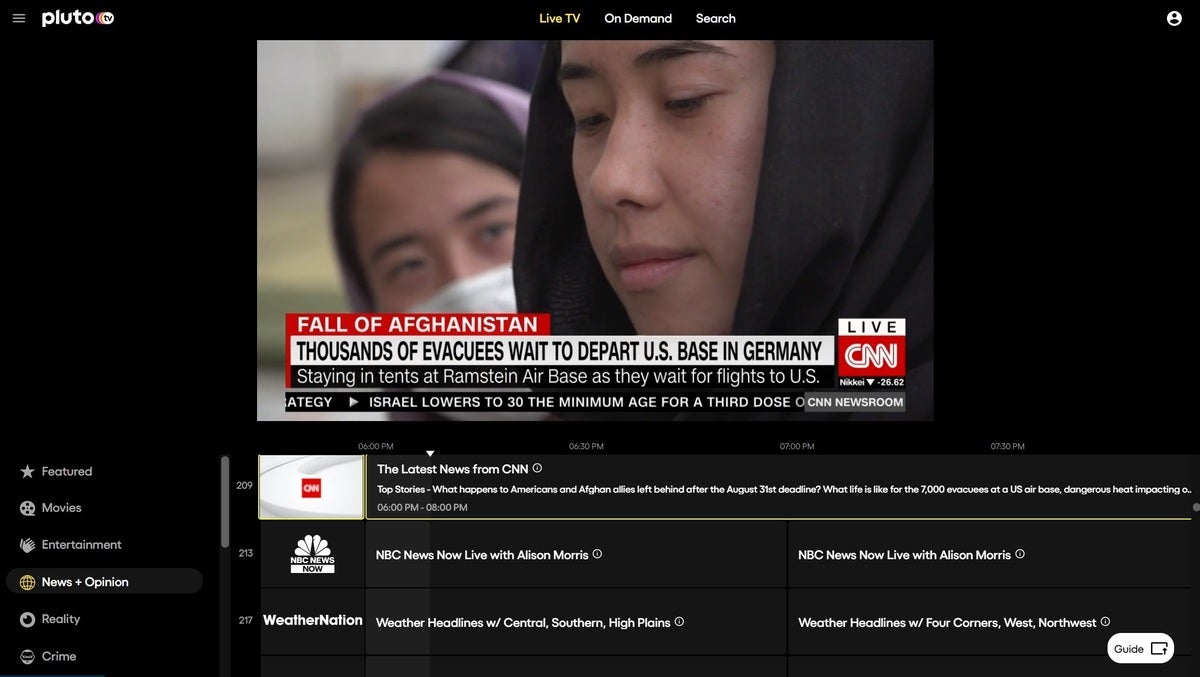
Task: Click the Pluto TV logo
Action: (x=78, y=18)
